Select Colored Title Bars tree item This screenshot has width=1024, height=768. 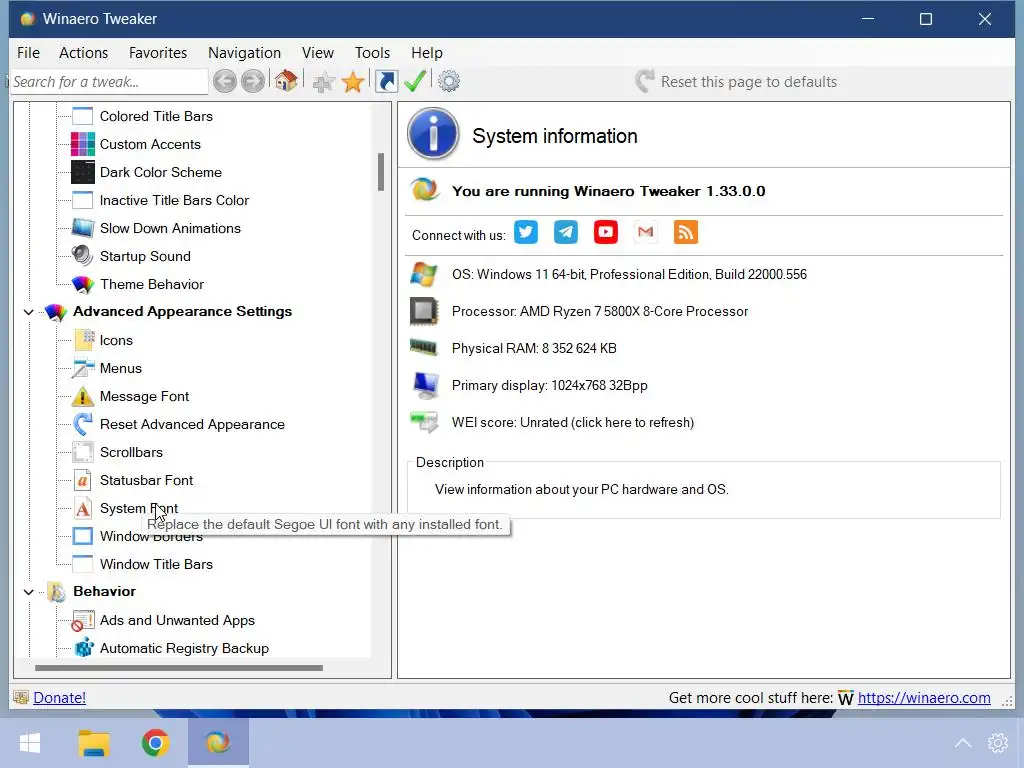pyautogui.click(x=156, y=116)
